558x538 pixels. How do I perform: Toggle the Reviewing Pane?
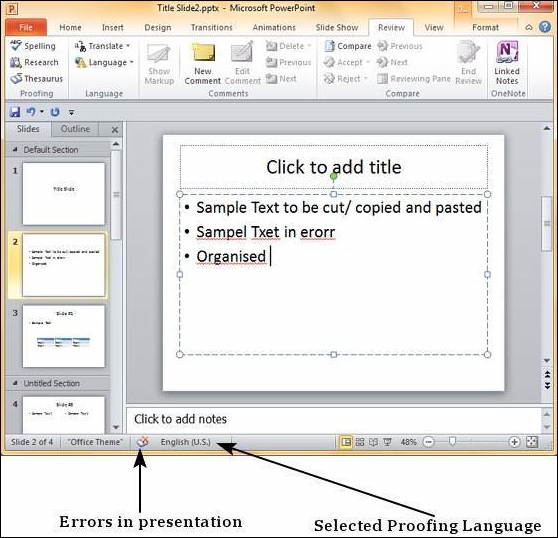tap(414, 79)
